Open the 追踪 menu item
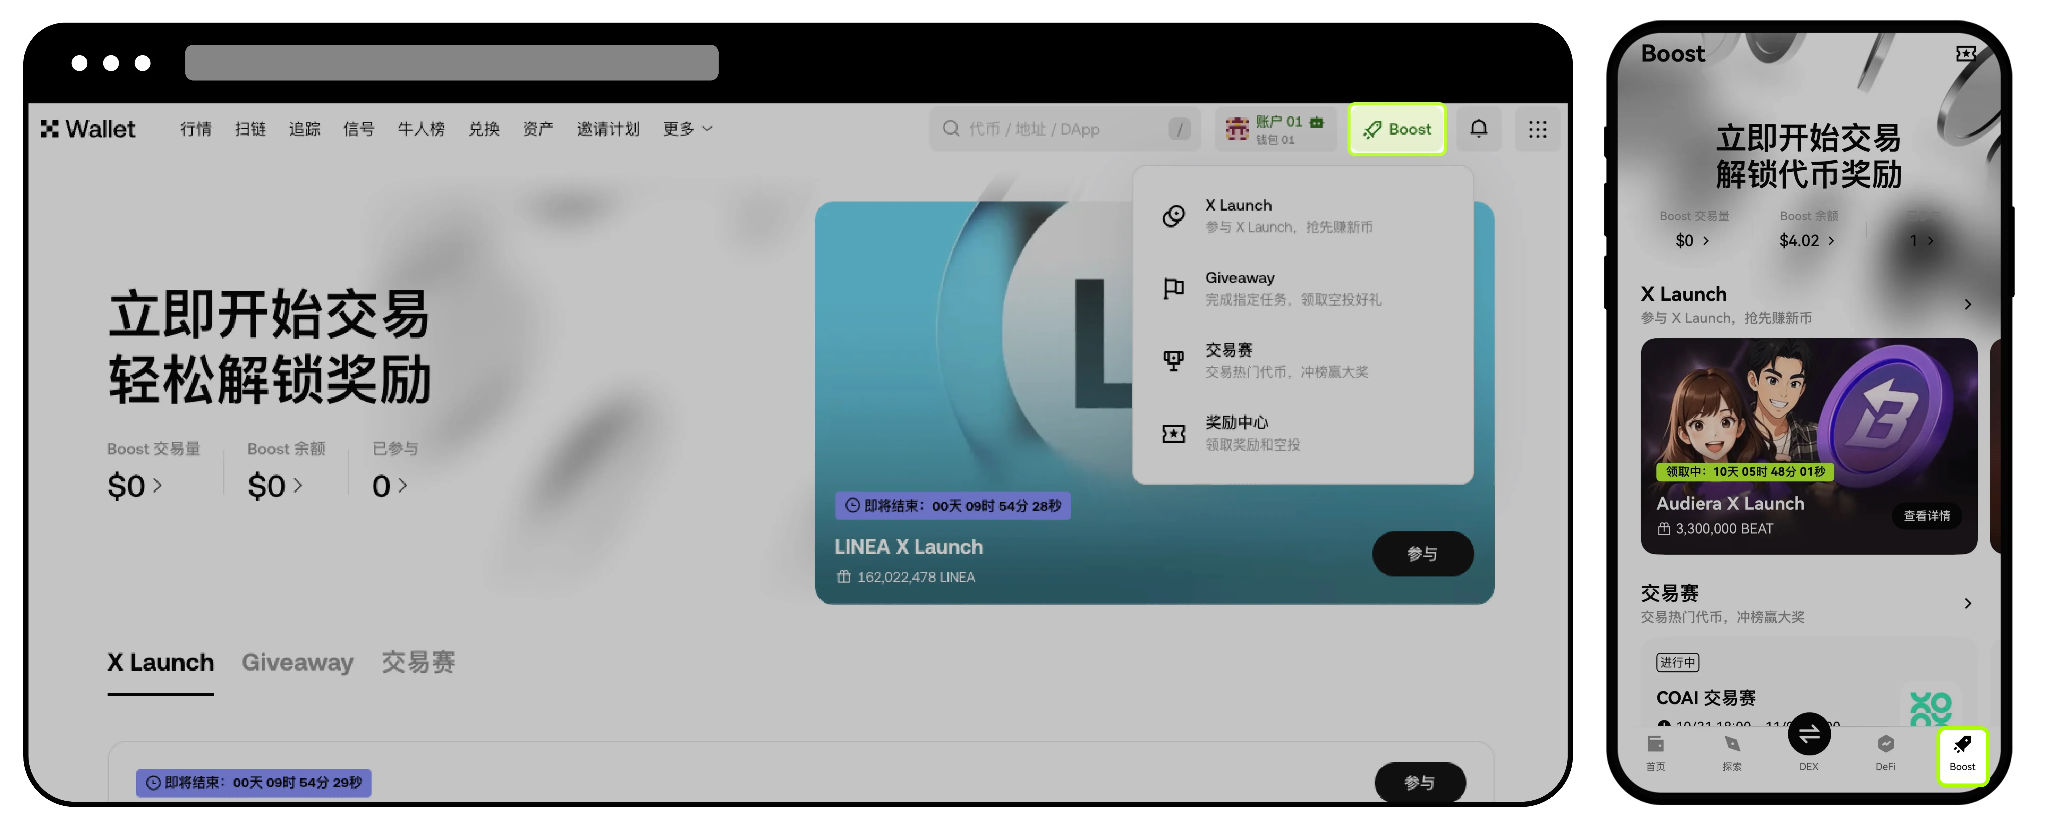Viewport: 2048px width, 827px height. [x=304, y=129]
